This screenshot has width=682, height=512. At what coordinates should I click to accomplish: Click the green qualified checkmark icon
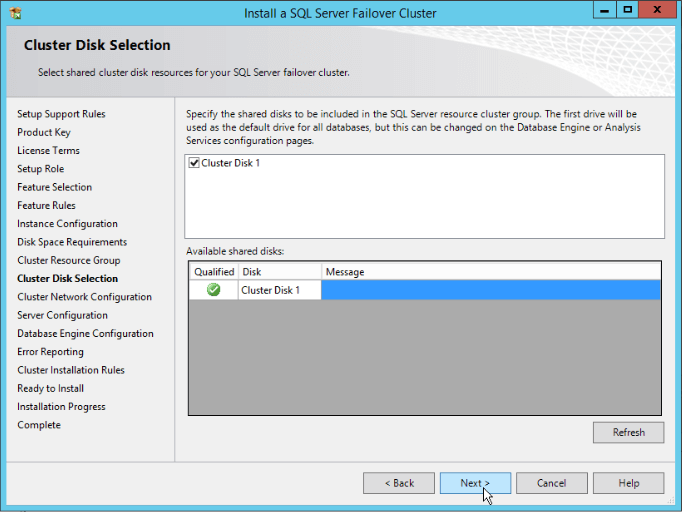click(213, 290)
